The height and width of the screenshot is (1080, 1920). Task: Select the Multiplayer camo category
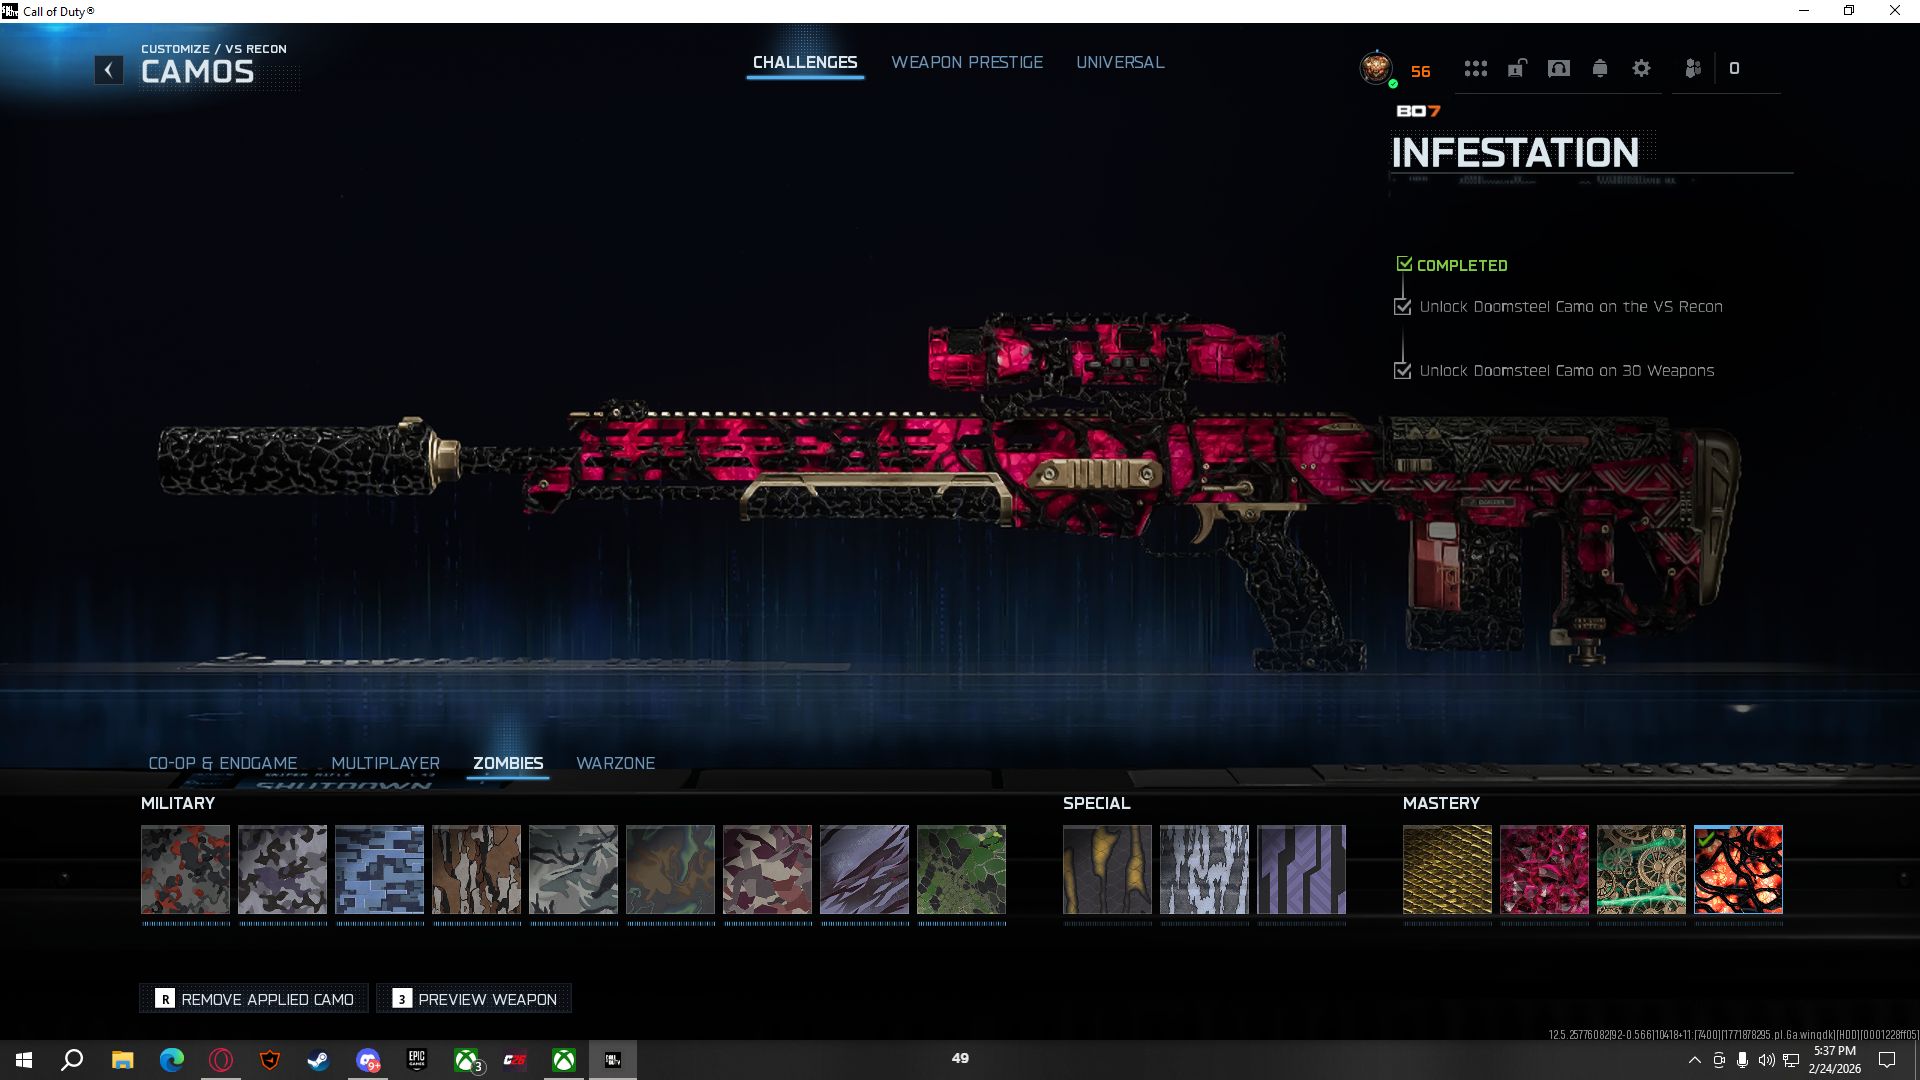385,763
